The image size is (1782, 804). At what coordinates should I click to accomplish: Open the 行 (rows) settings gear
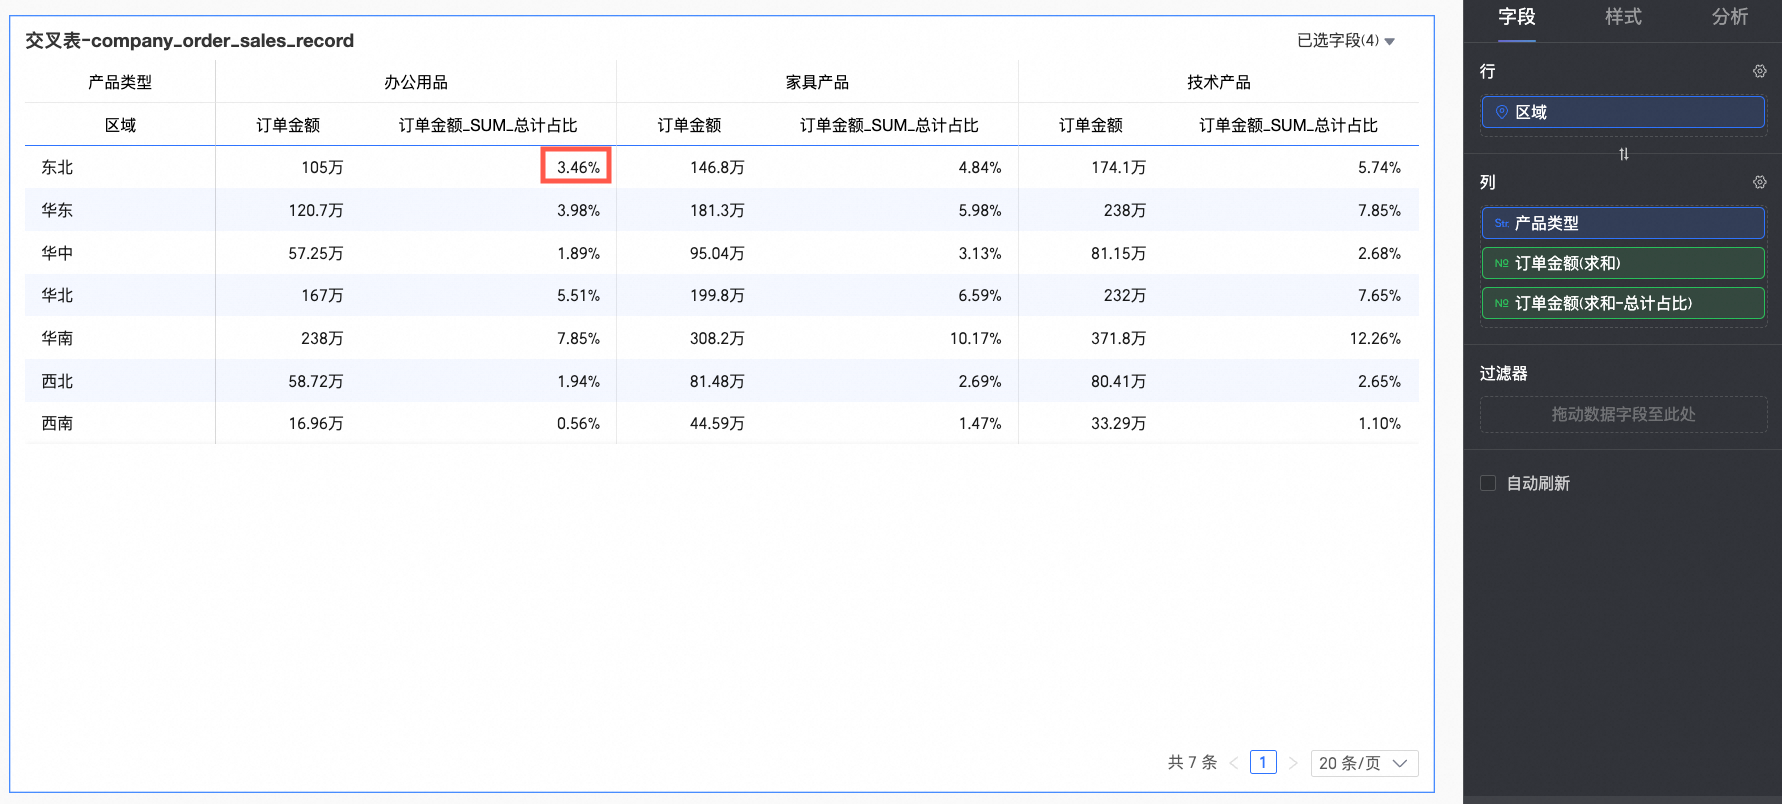point(1759,72)
